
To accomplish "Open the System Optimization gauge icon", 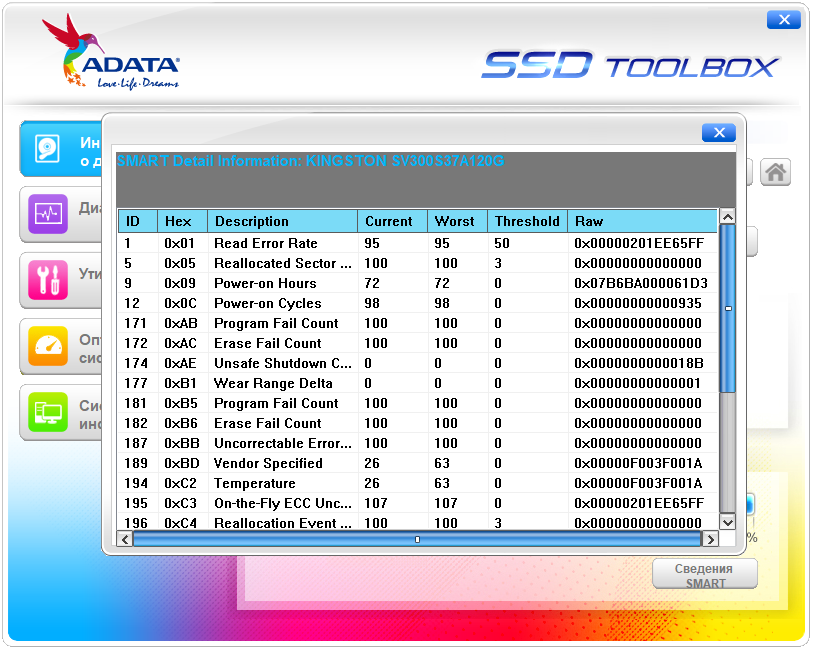I will pos(48,346).
